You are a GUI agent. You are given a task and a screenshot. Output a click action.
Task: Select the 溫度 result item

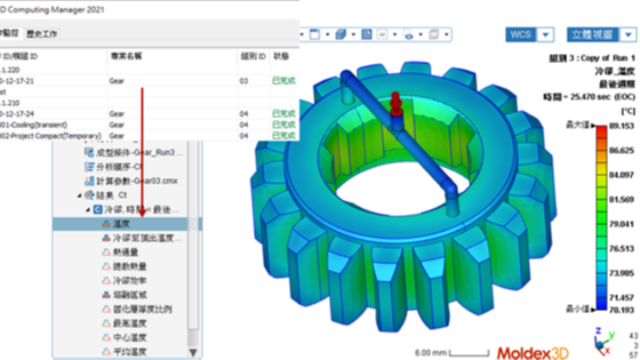point(121,224)
